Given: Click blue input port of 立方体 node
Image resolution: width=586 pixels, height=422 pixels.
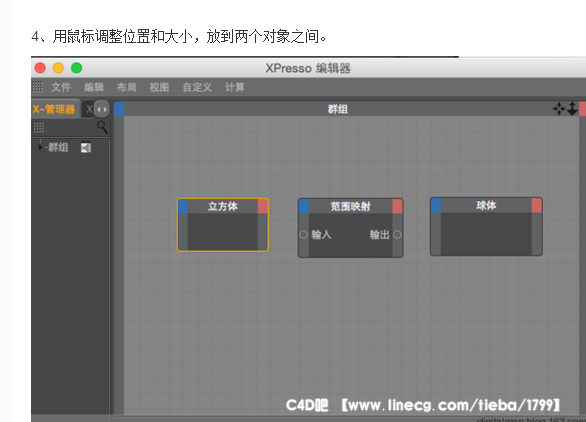Looking at the screenshot, I should (183, 206).
